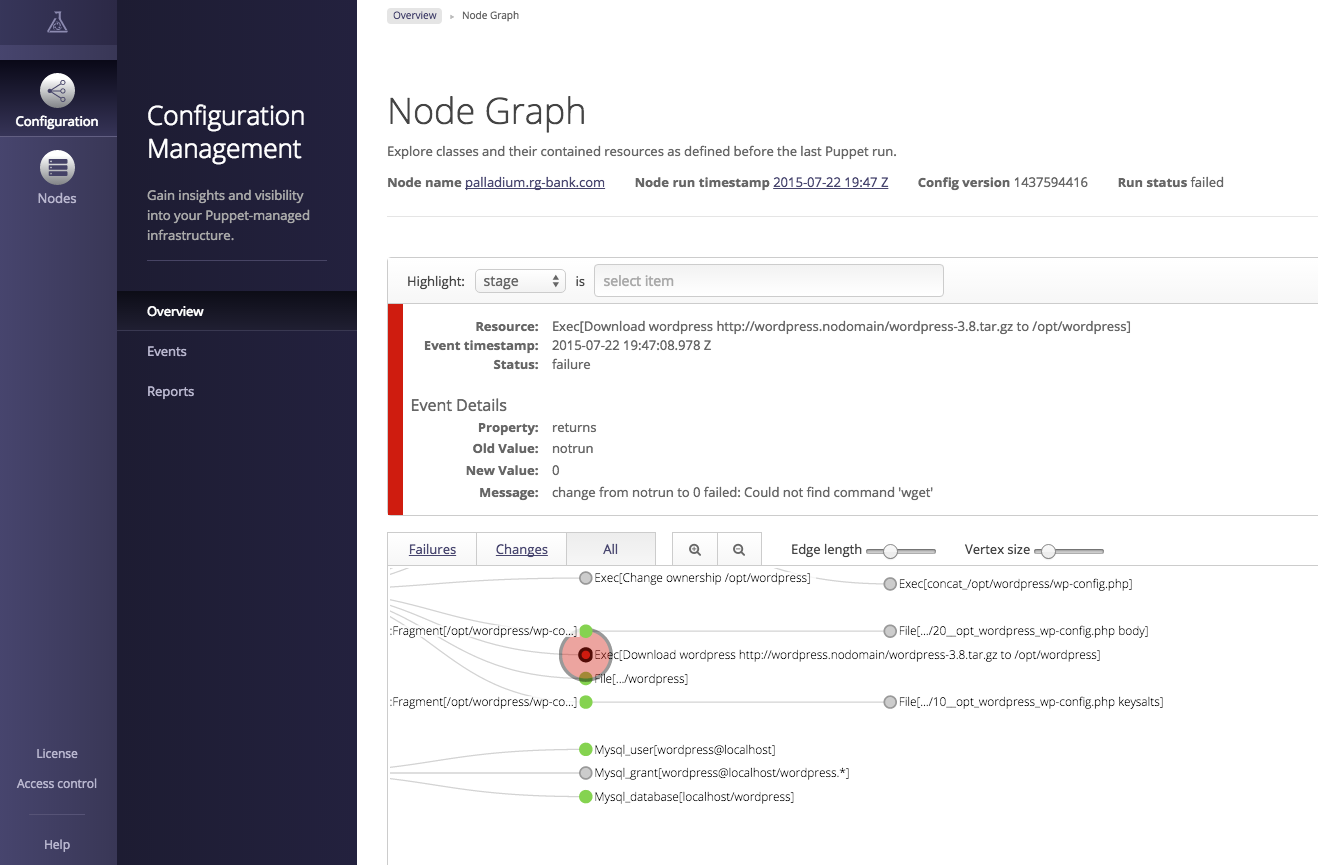Switch to the Changes tab
The height and width of the screenshot is (865, 1318).
point(521,549)
